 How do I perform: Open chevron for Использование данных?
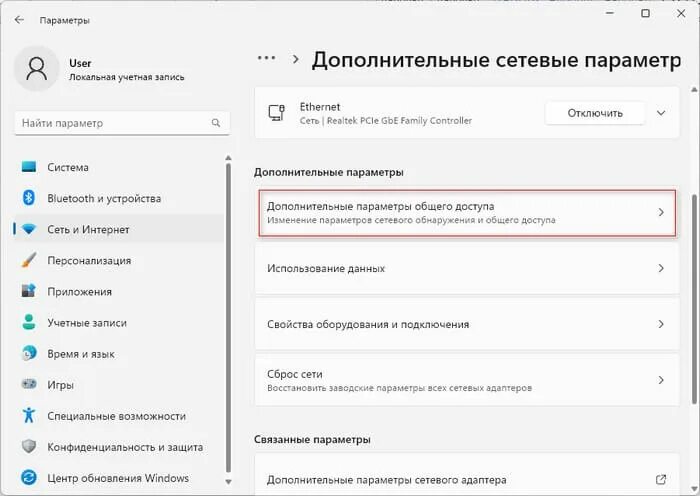[x=661, y=268]
